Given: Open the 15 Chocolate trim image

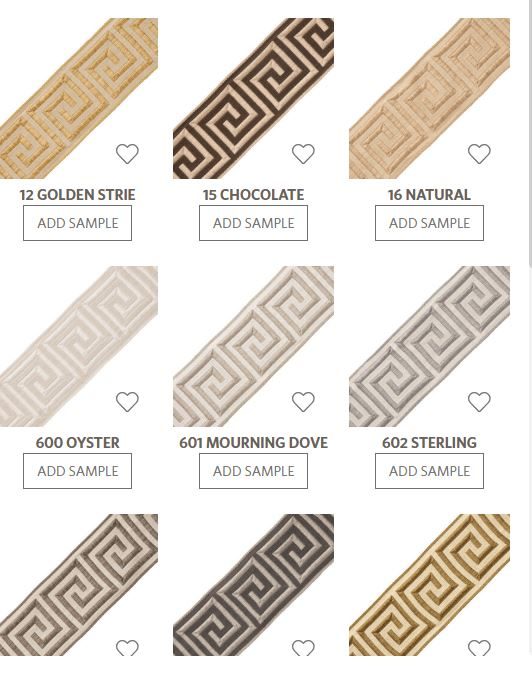Looking at the screenshot, I should click(254, 98).
